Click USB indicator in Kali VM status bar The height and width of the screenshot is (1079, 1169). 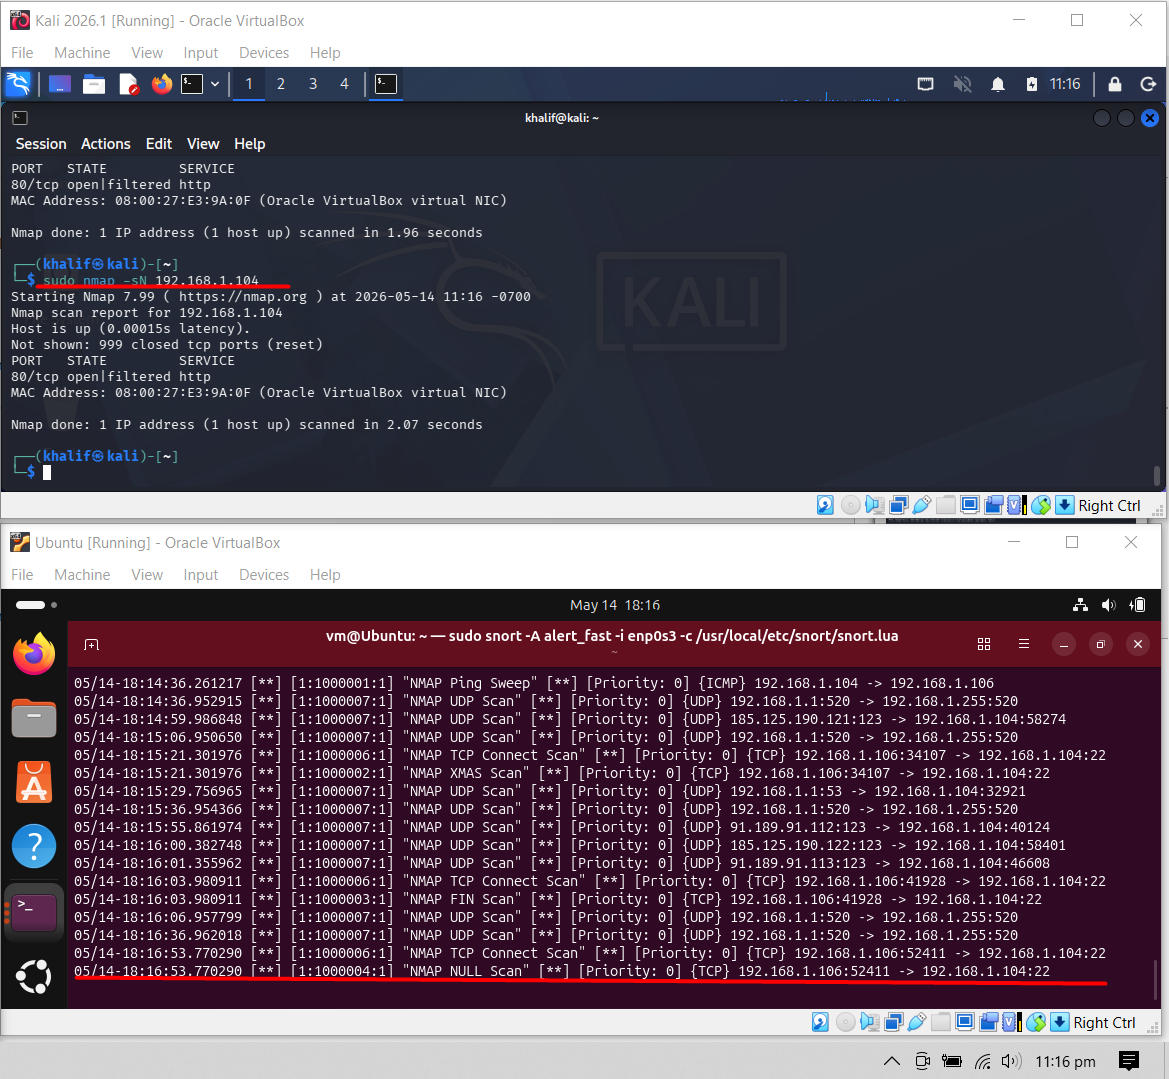[922, 505]
